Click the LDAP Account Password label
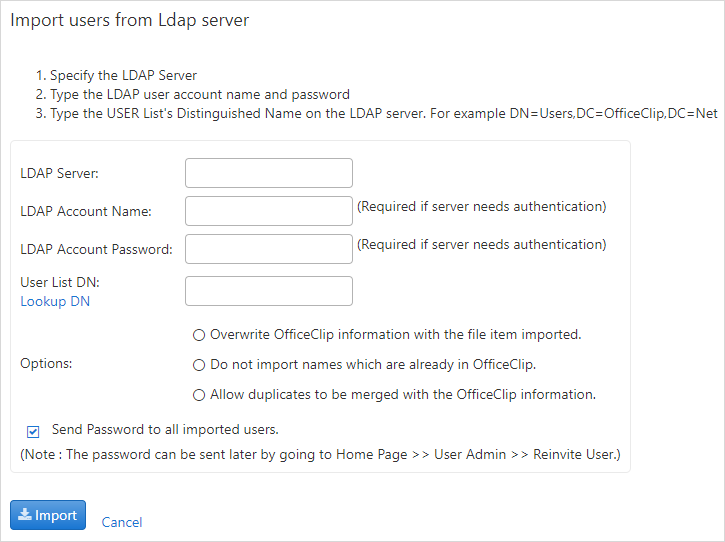Image resolution: width=725 pixels, height=542 pixels. 96,249
